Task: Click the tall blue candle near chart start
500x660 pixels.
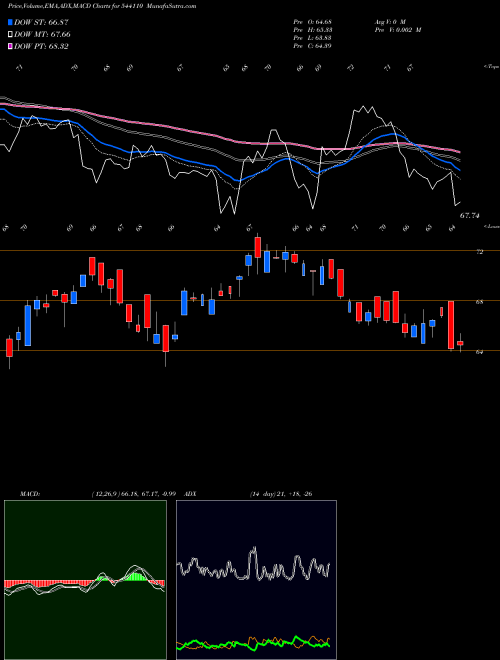Action: point(28,325)
